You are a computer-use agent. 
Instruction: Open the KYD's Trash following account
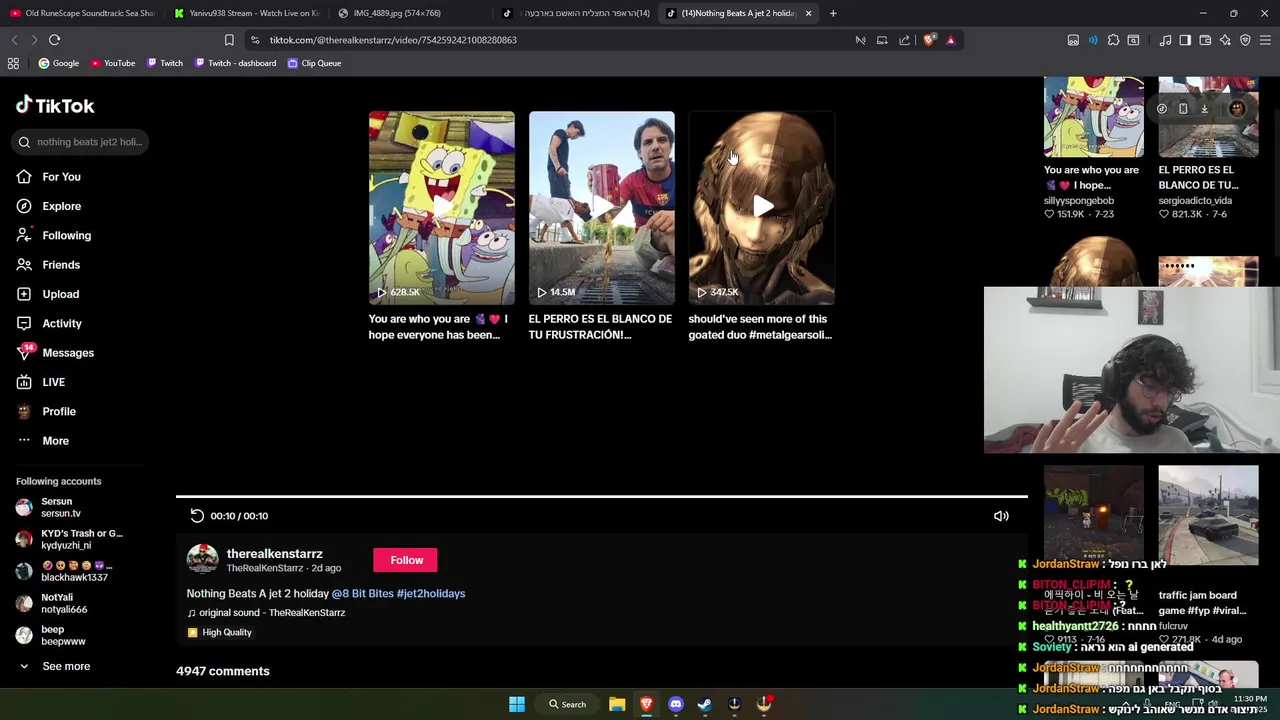69,540
